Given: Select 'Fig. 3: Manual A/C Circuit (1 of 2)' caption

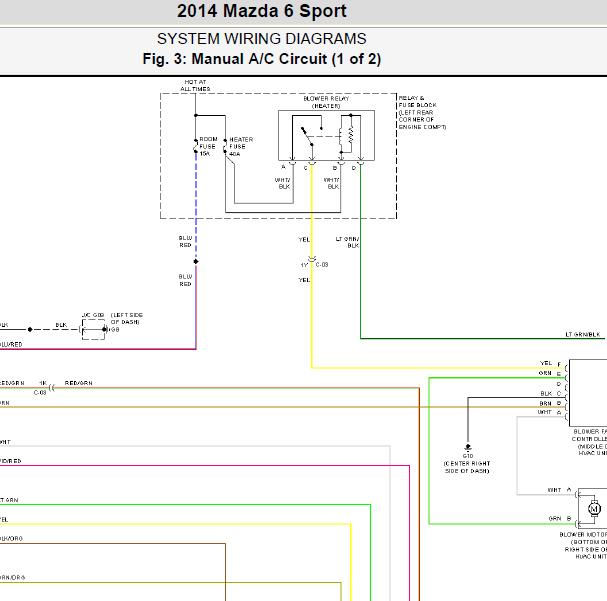Looking at the screenshot, I should [262, 59].
